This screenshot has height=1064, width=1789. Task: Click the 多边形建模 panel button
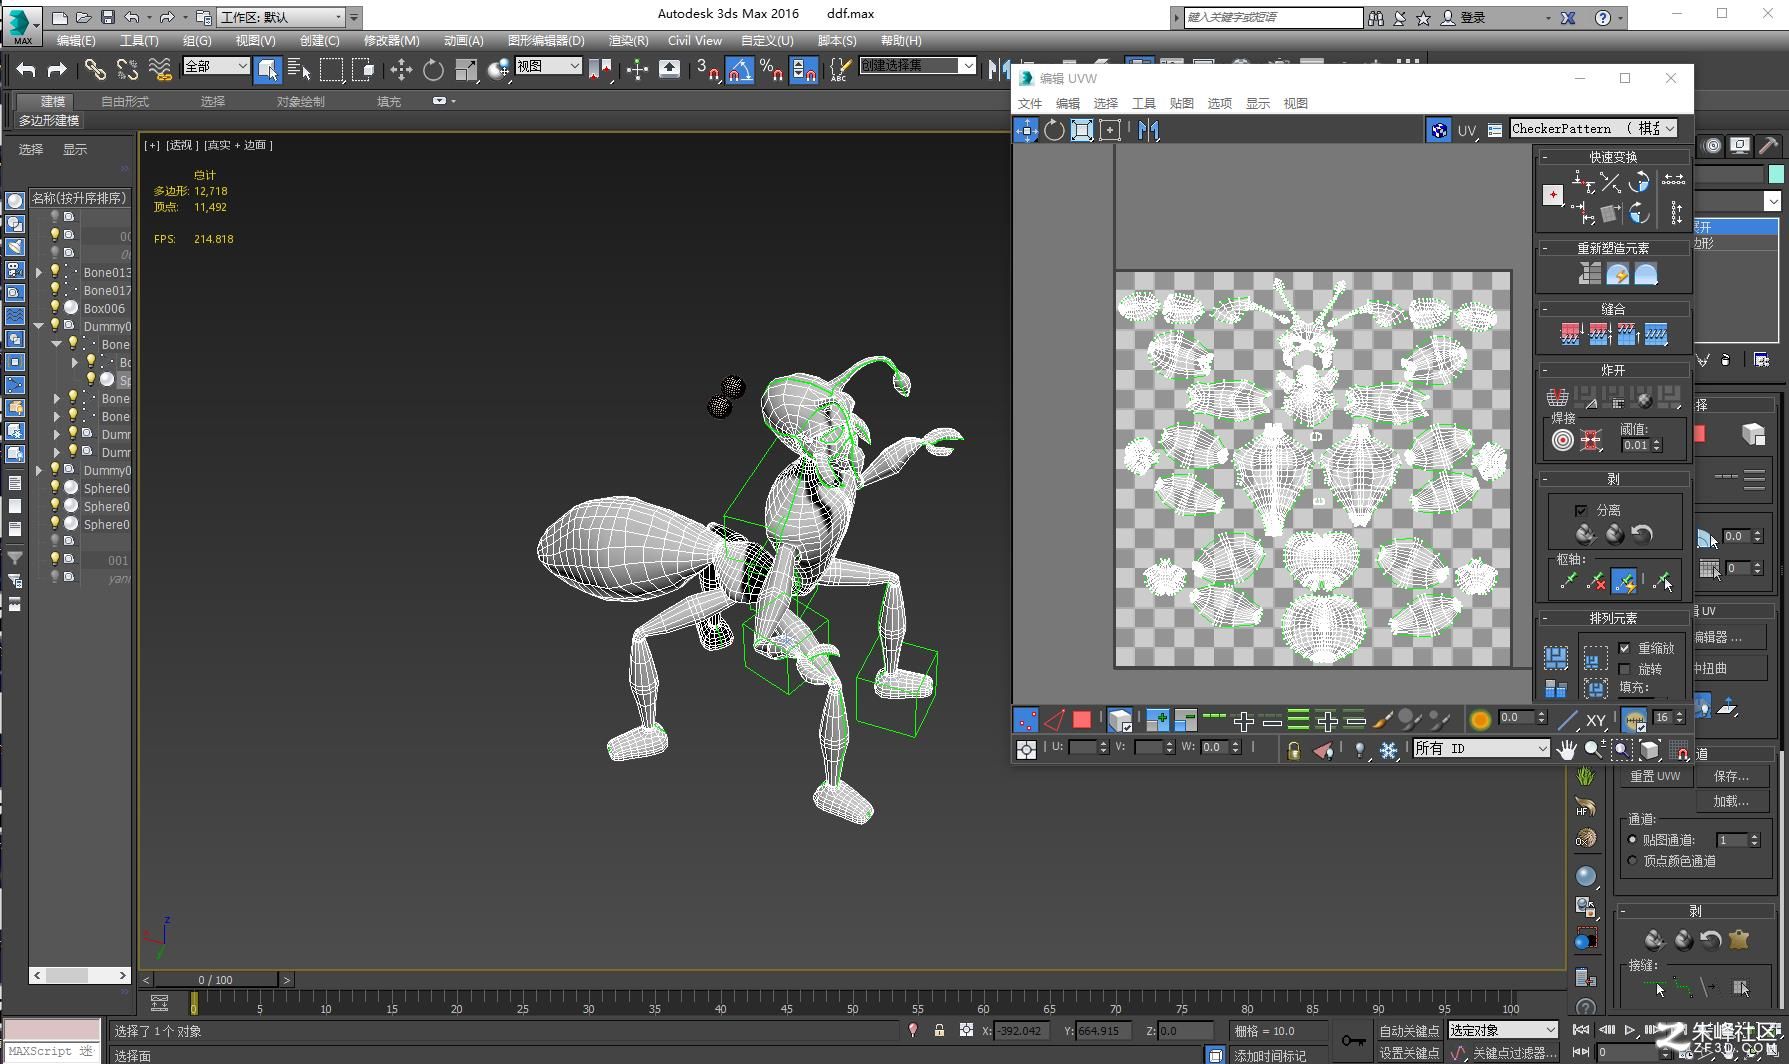(49, 121)
